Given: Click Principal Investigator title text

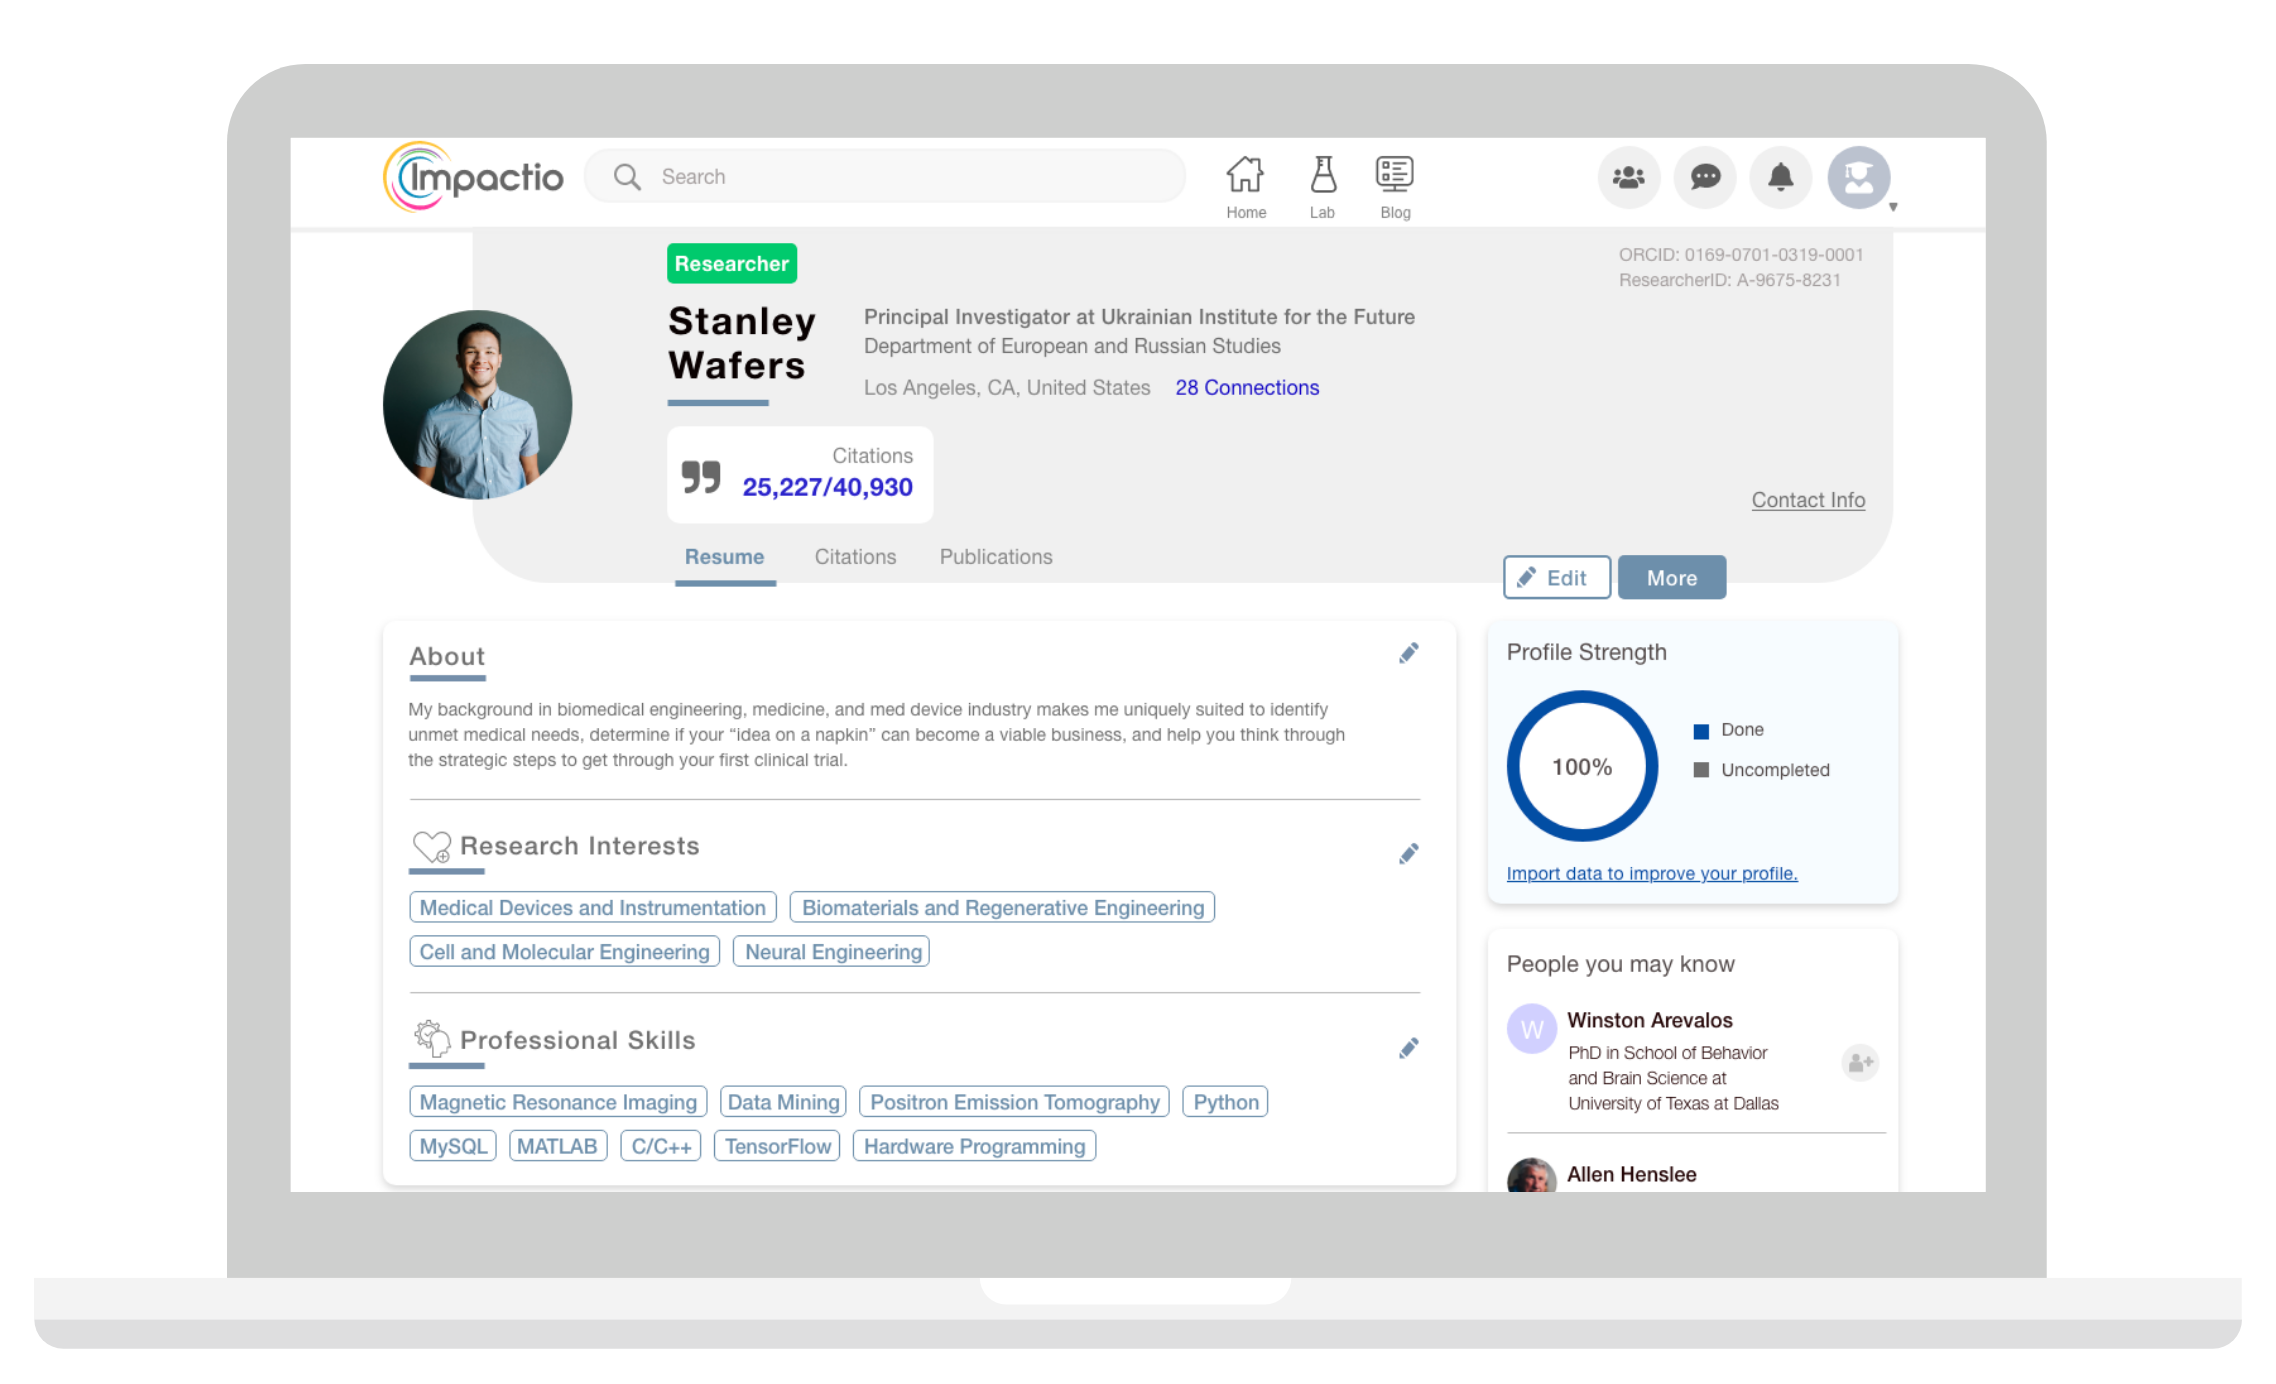Looking at the screenshot, I should [x=1139, y=317].
